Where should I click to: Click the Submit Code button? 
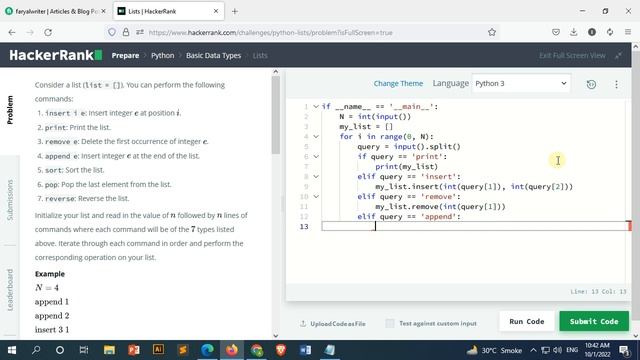coord(594,321)
